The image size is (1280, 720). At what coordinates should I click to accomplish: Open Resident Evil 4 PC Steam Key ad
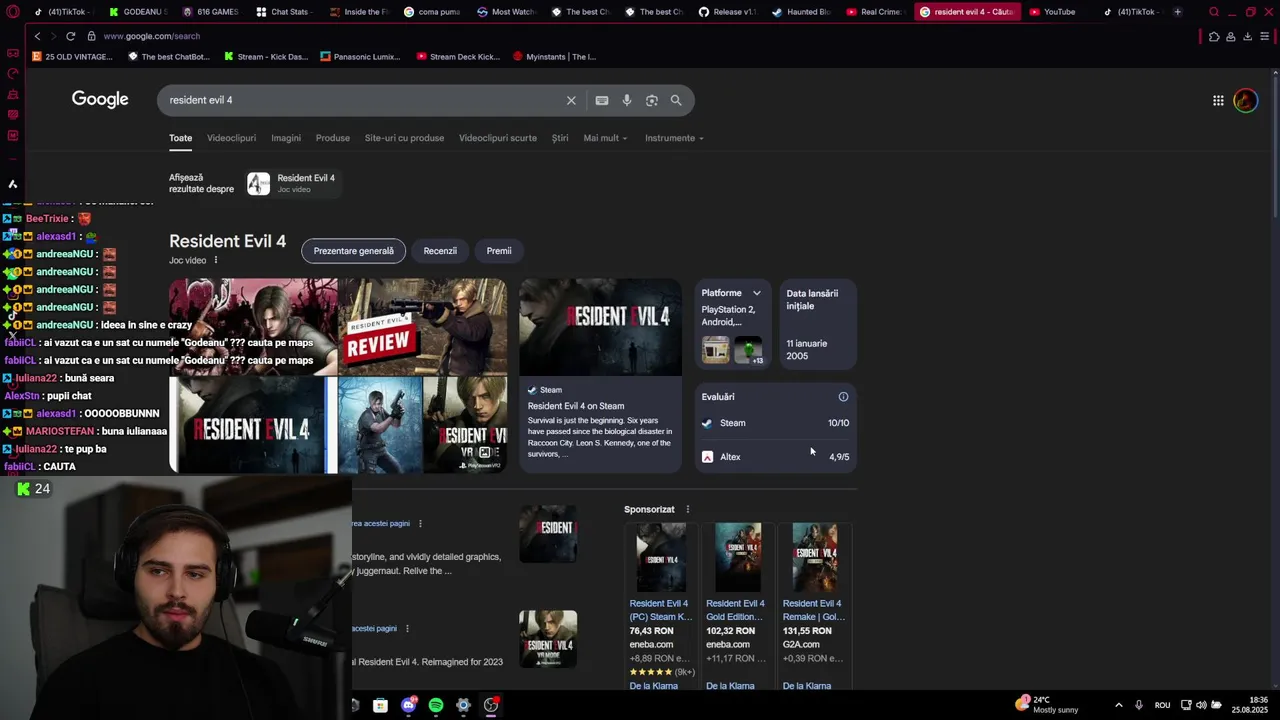coord(661,610)
